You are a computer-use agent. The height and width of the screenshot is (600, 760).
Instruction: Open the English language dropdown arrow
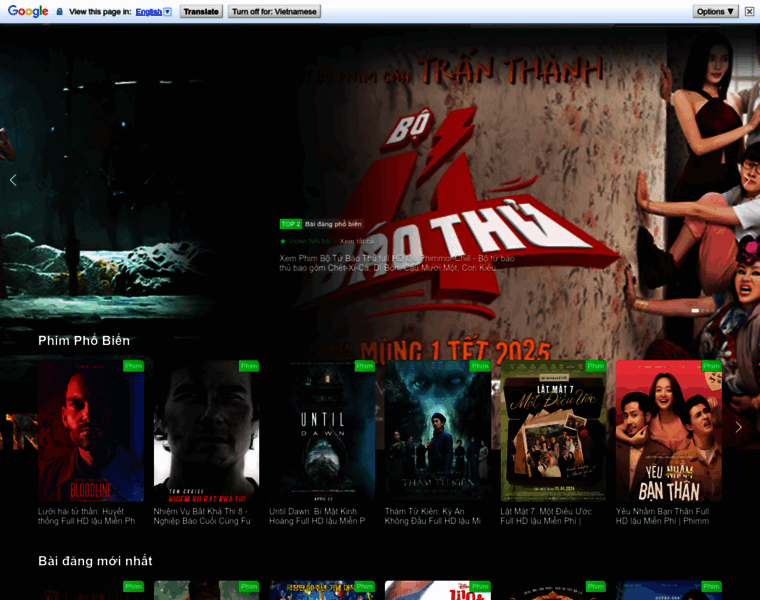tap(168, 12)
